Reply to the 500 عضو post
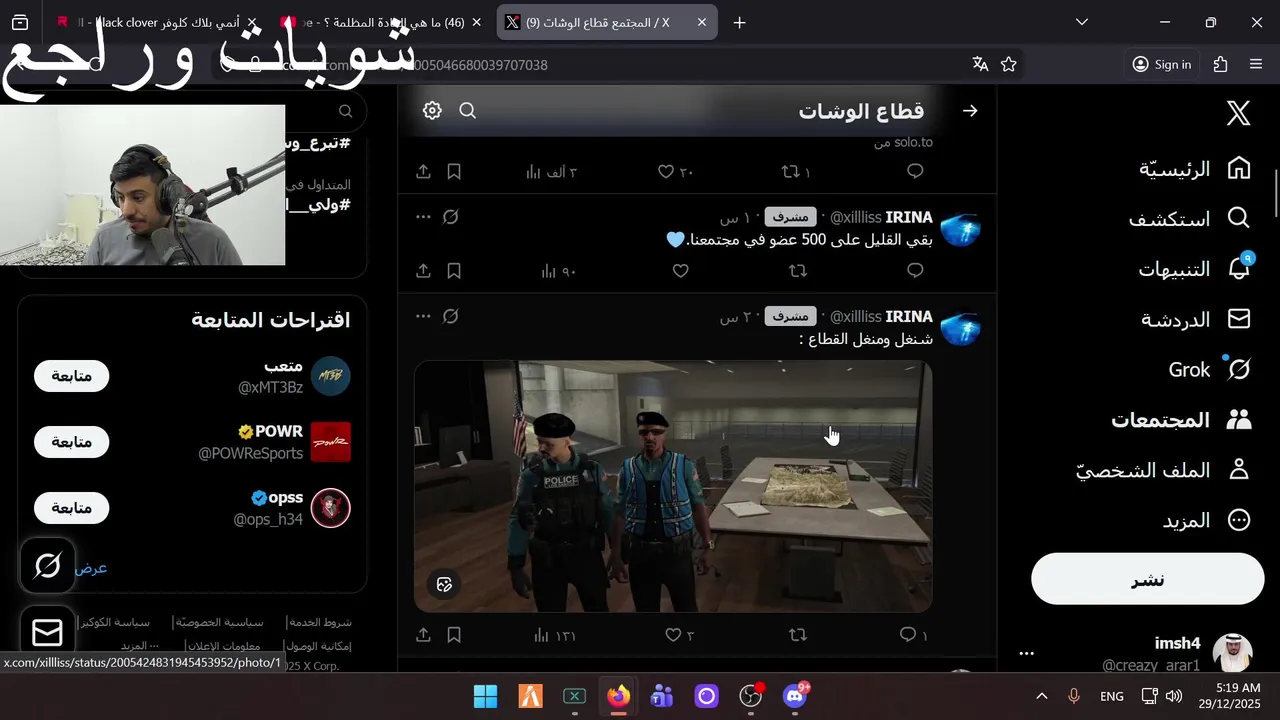The height and width of the screenshot is (720, 1280). point(915,271)
